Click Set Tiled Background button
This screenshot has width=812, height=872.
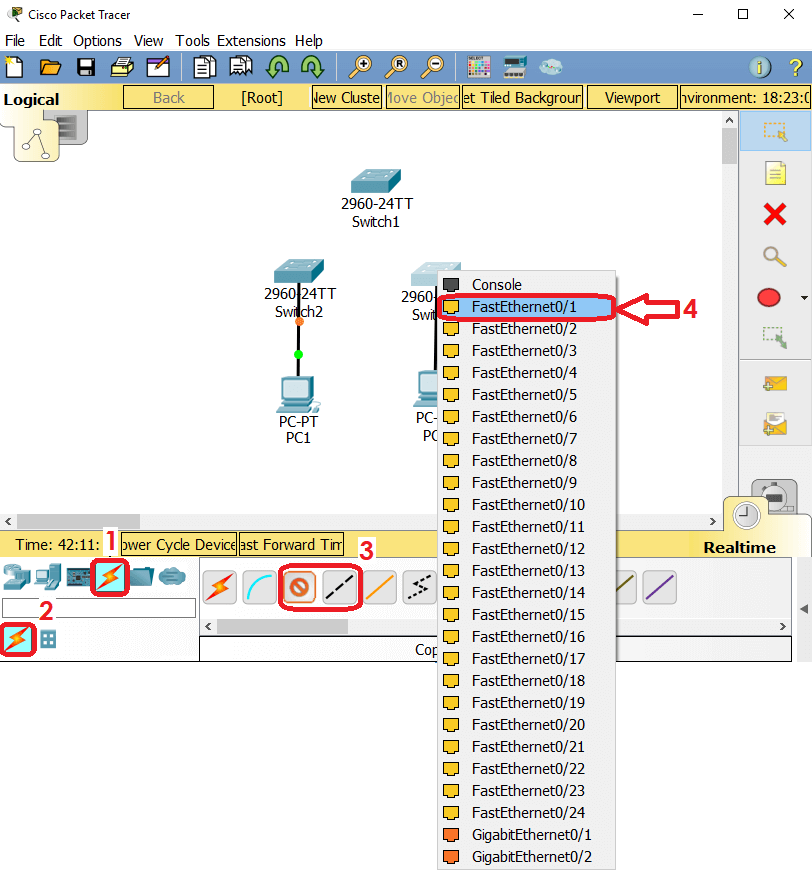(522, 98)
